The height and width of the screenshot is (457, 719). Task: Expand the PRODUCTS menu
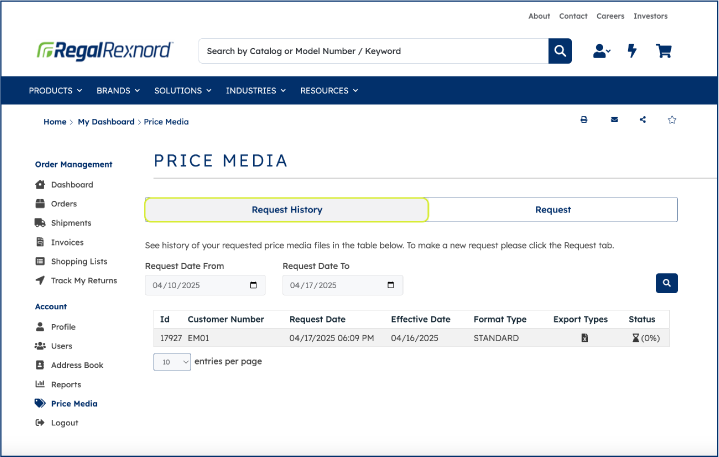point(55,91)
